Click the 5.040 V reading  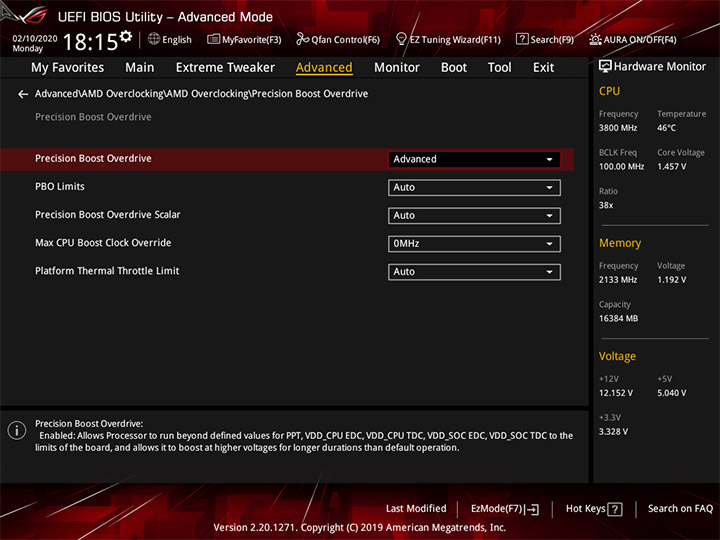point(671,393)
